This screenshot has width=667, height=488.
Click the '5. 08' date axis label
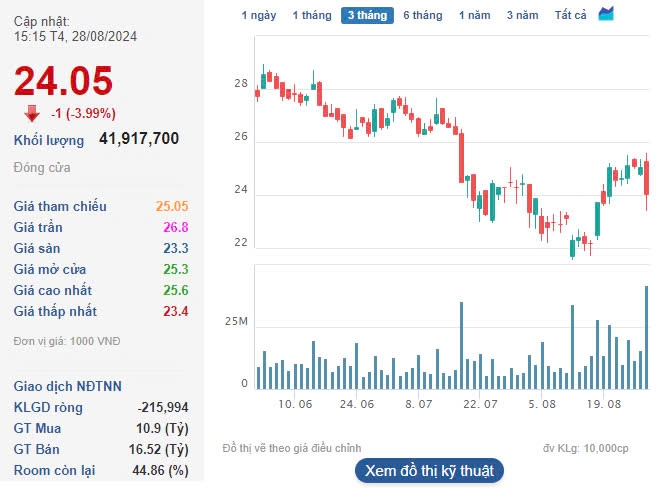542,404
